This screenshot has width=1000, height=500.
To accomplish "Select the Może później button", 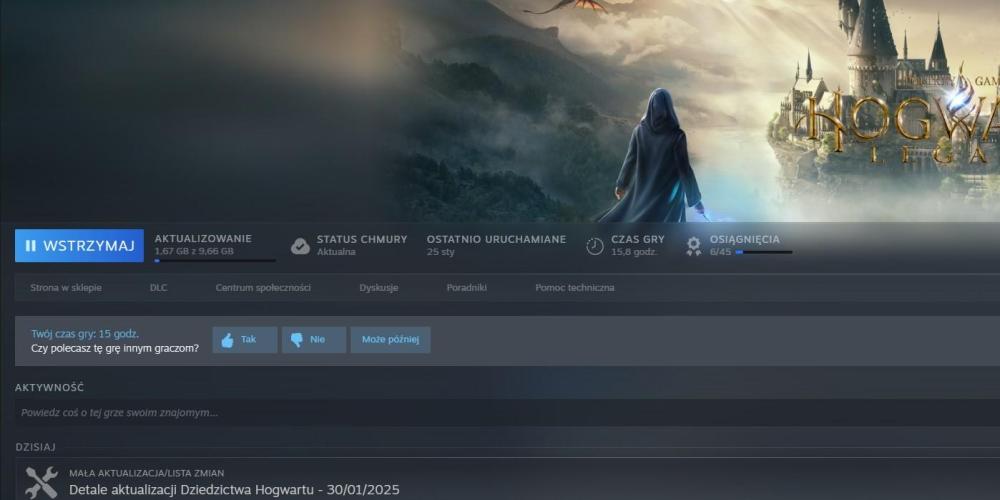I will 390,340.
